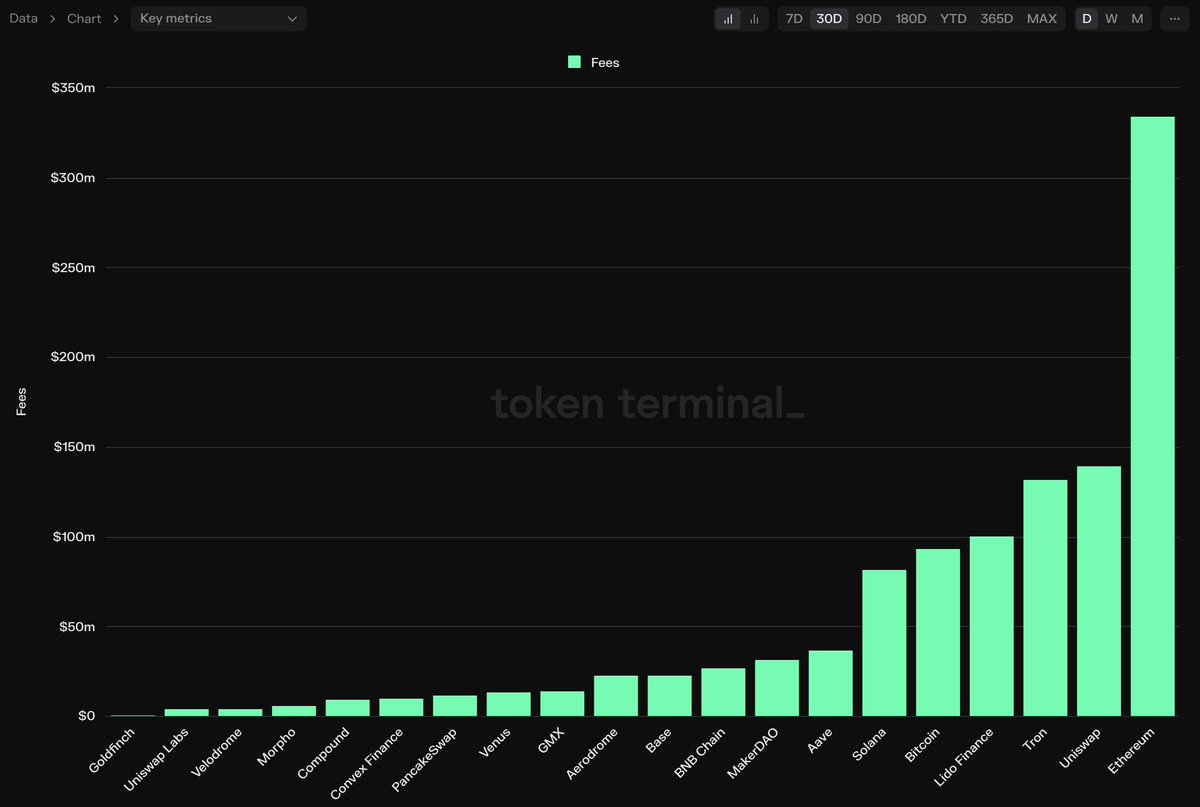The width and height of the screenshot is (1200, 807).
Task: Keep daily granularity by clicking D
Action: coord(1086,18)
